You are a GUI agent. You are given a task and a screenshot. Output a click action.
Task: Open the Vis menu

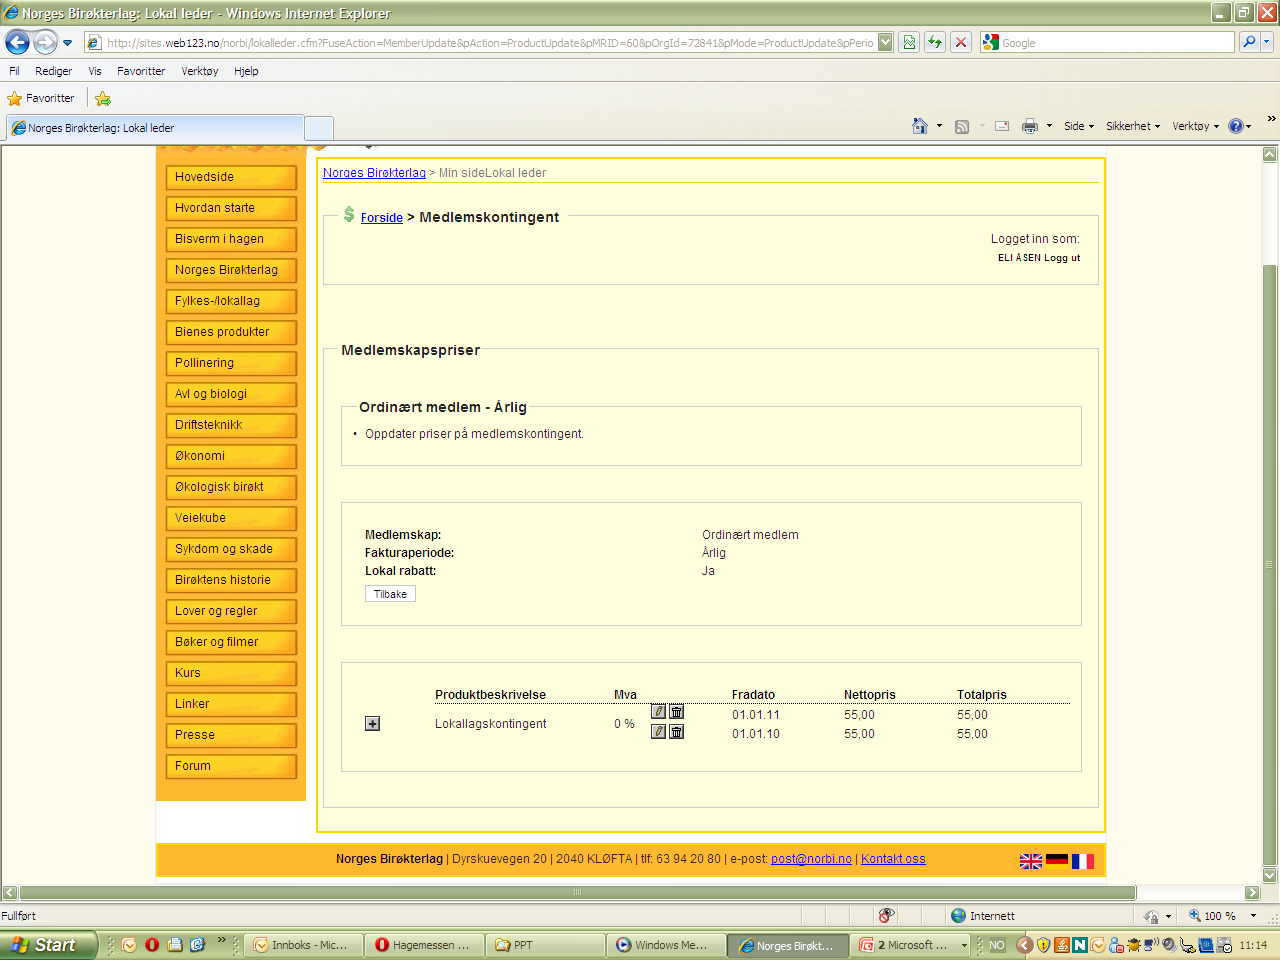pyautogui.click(x=95, y=71)
